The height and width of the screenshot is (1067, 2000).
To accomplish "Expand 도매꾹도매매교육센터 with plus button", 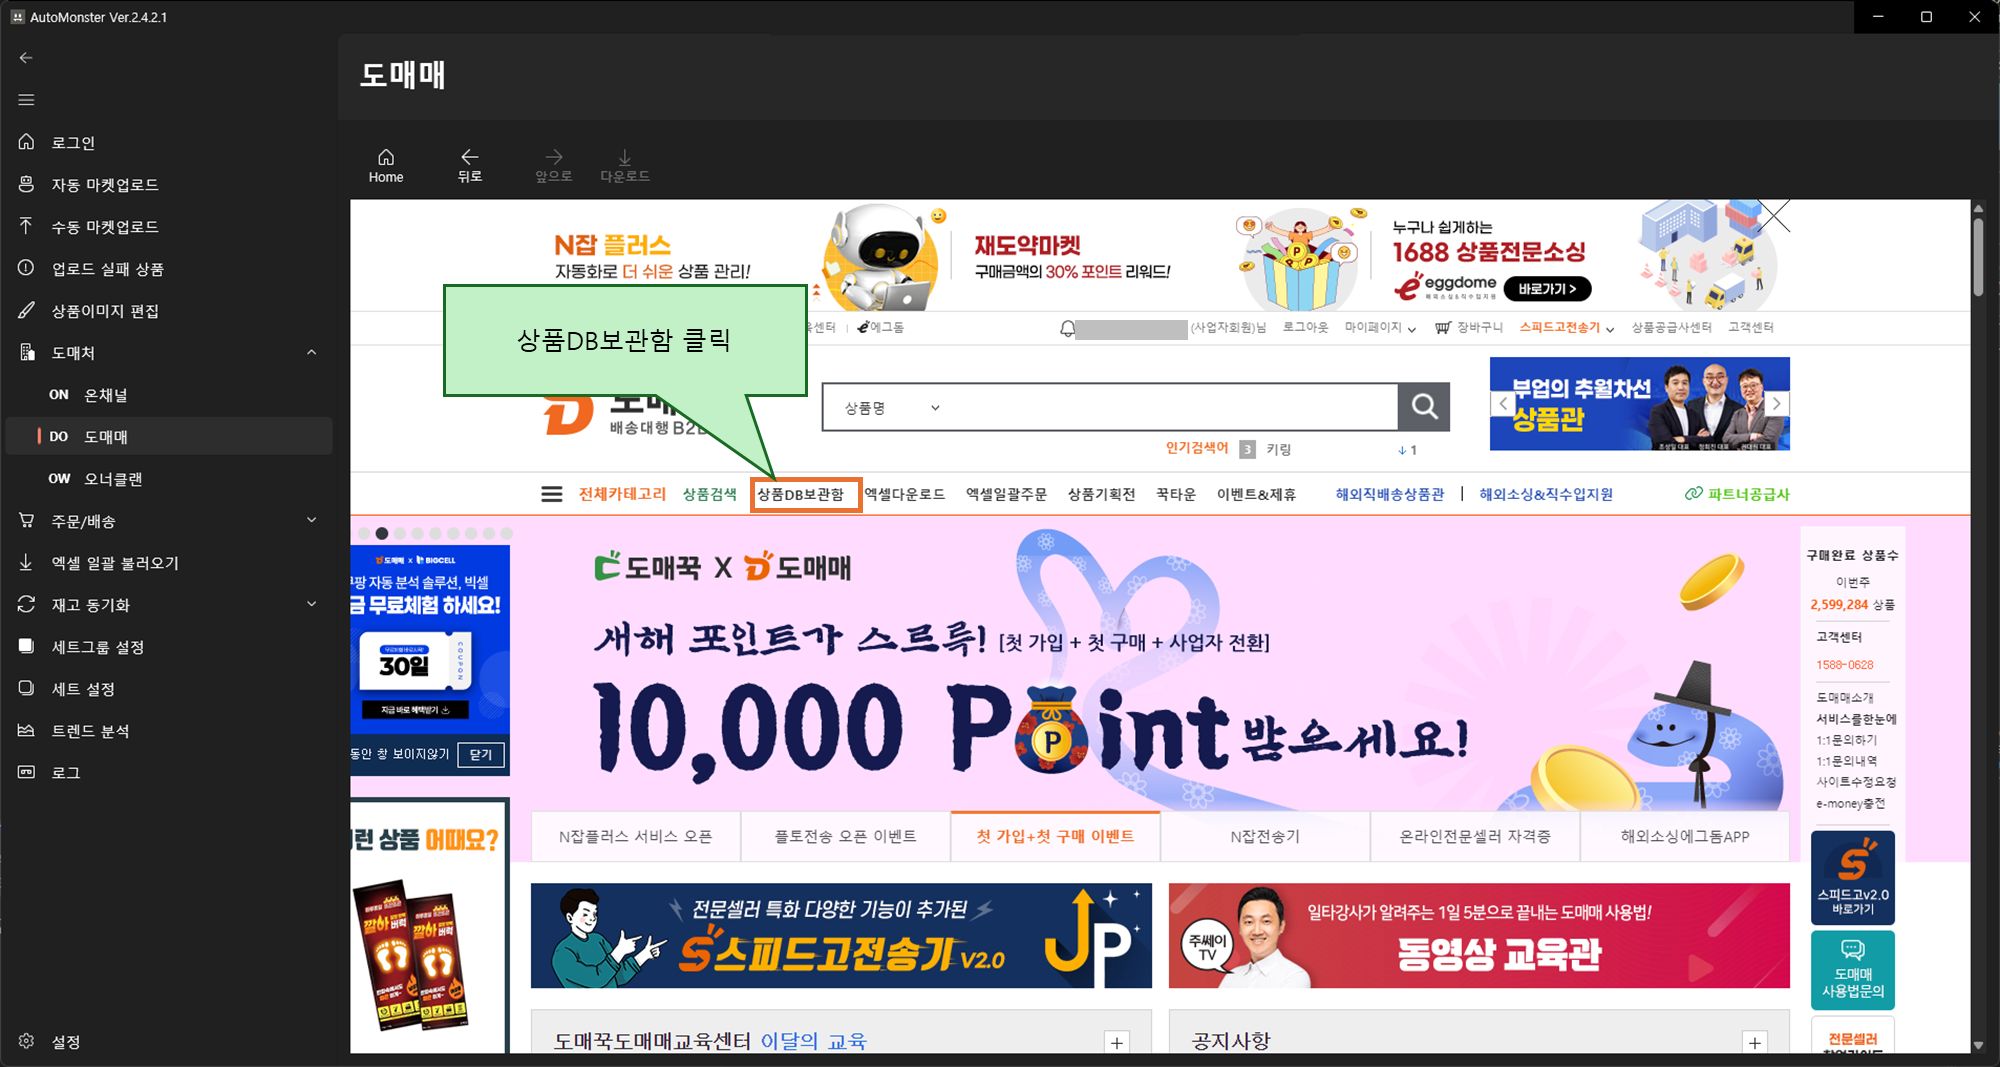I will tap(1117, 1043).
